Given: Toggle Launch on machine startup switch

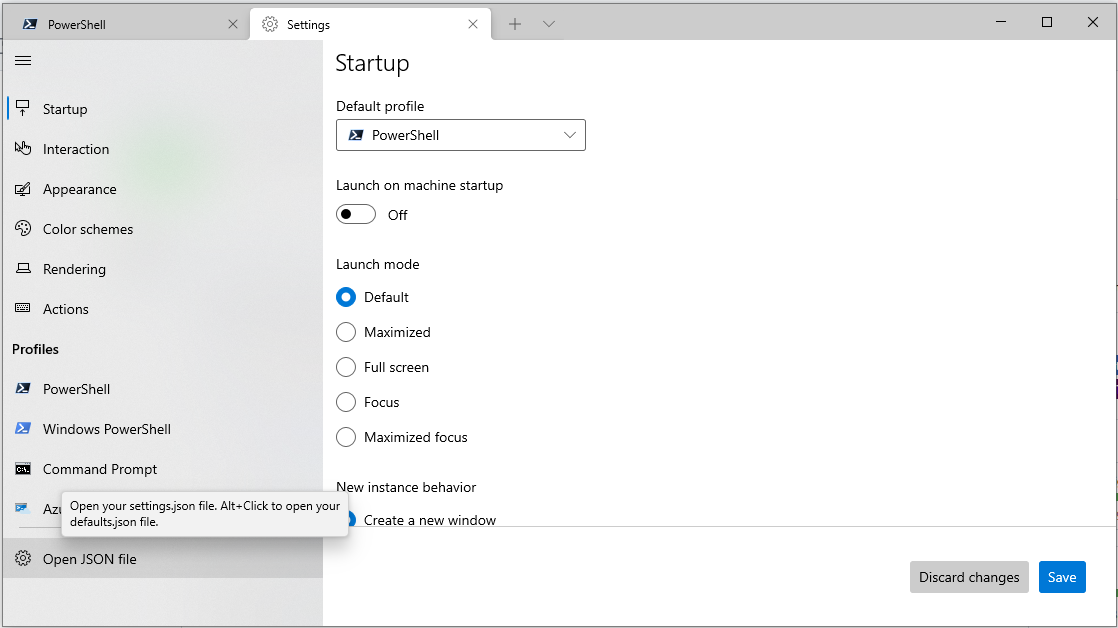Looking at the screenshot, I should click(x=356, y=215).
